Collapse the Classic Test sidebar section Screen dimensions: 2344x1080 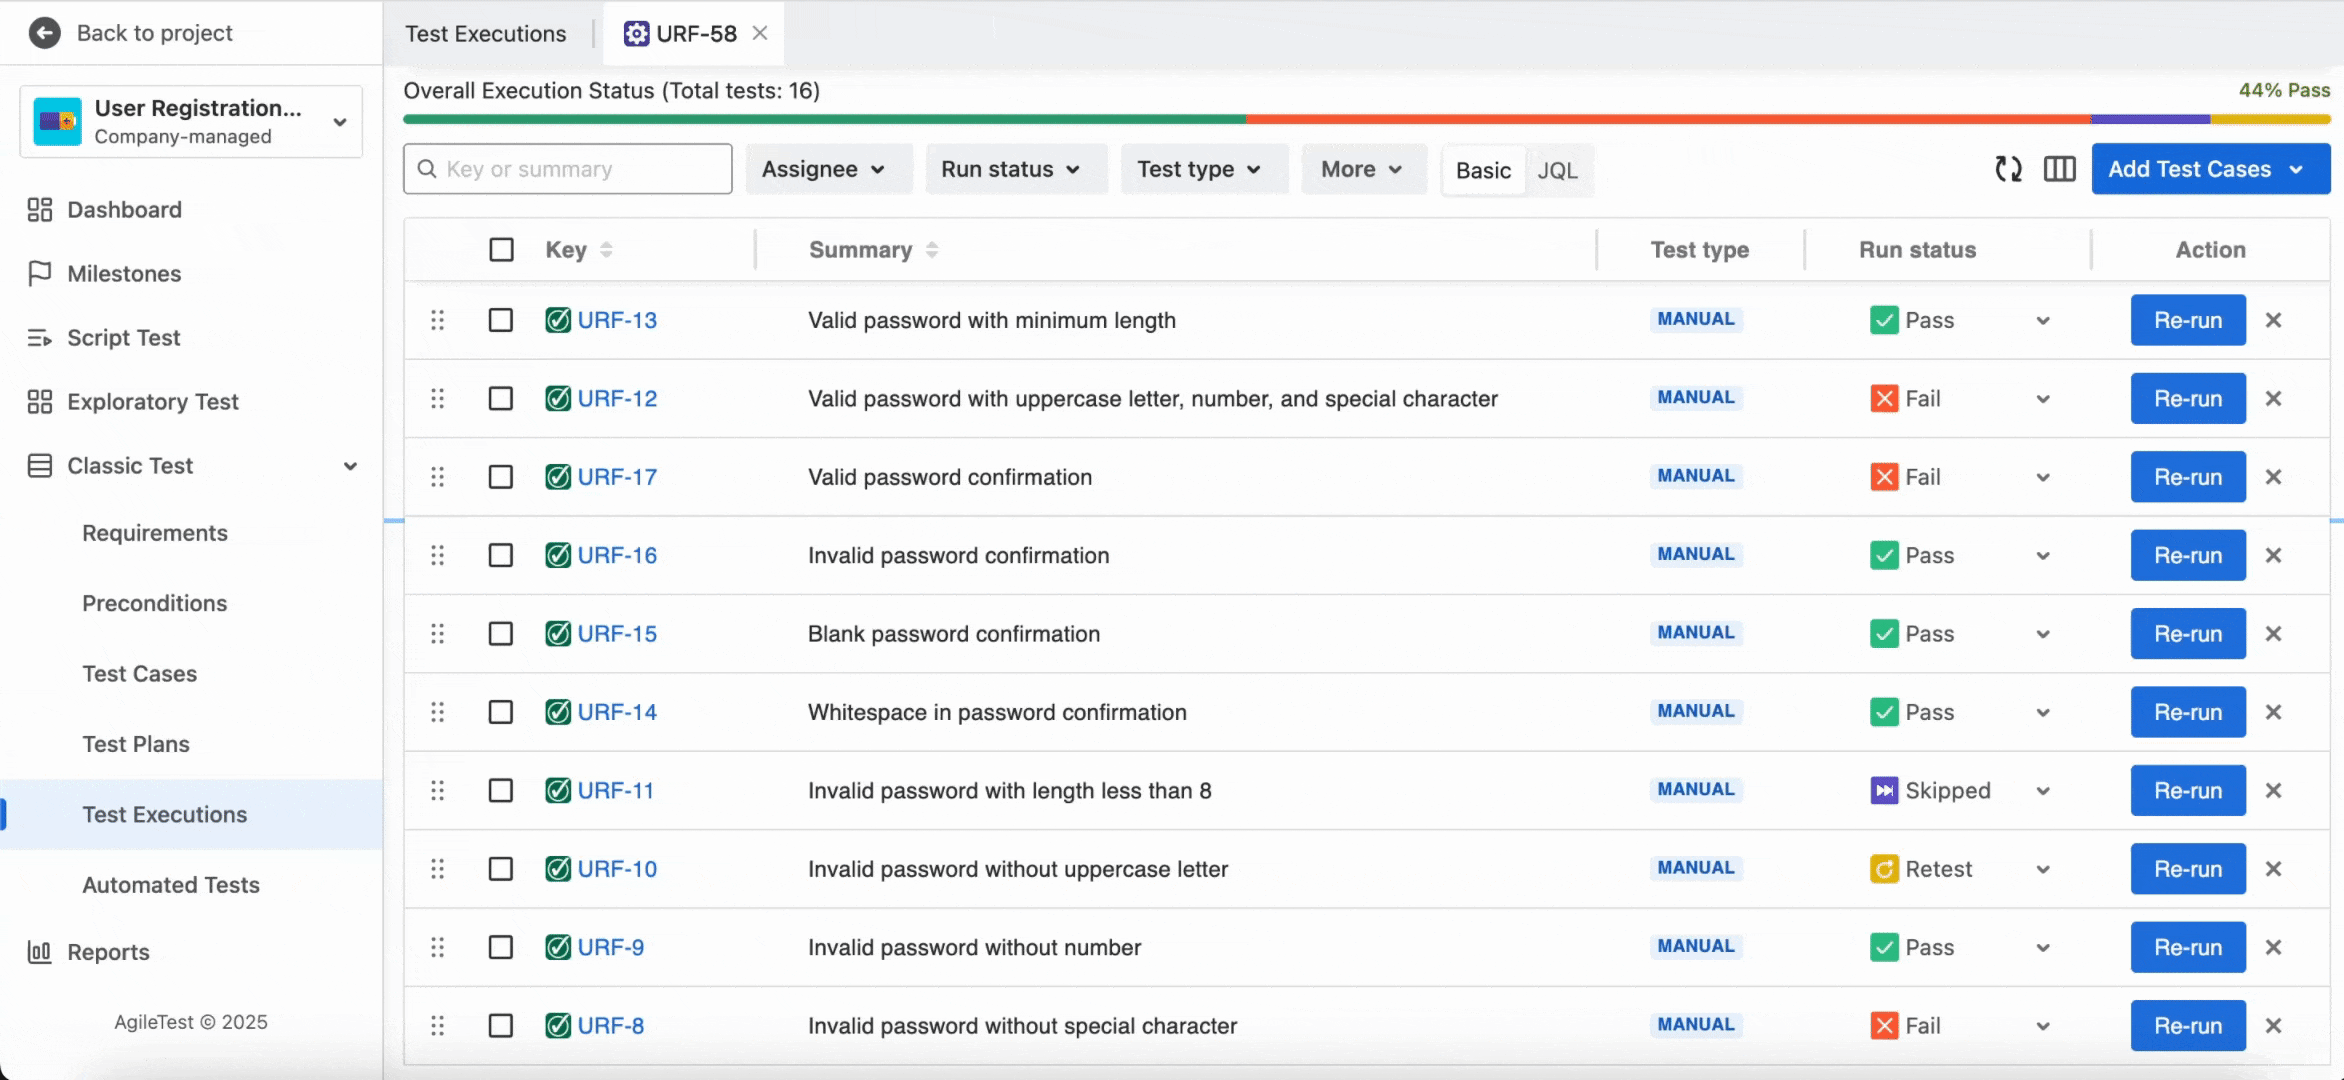(350, 466)
